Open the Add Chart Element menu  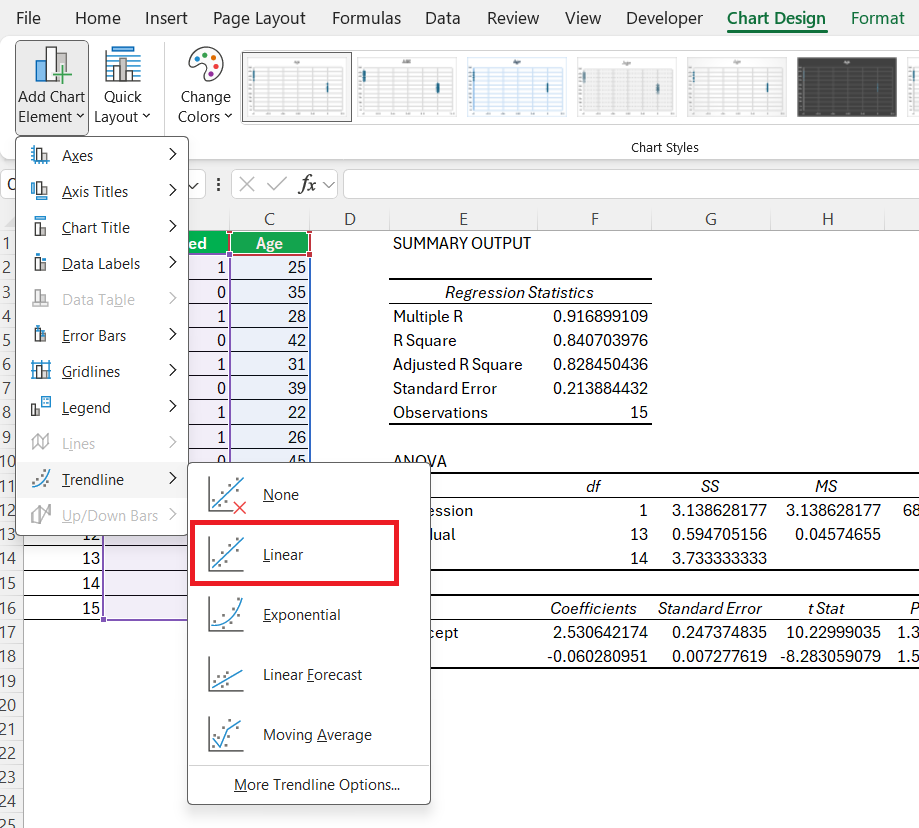(52, 87)
